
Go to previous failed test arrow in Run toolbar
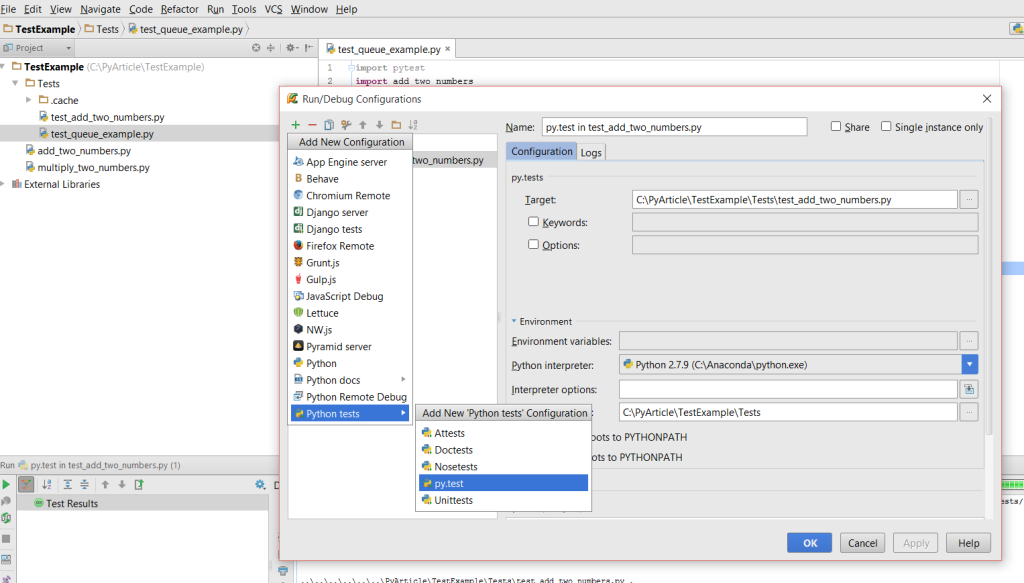point(105,484)
